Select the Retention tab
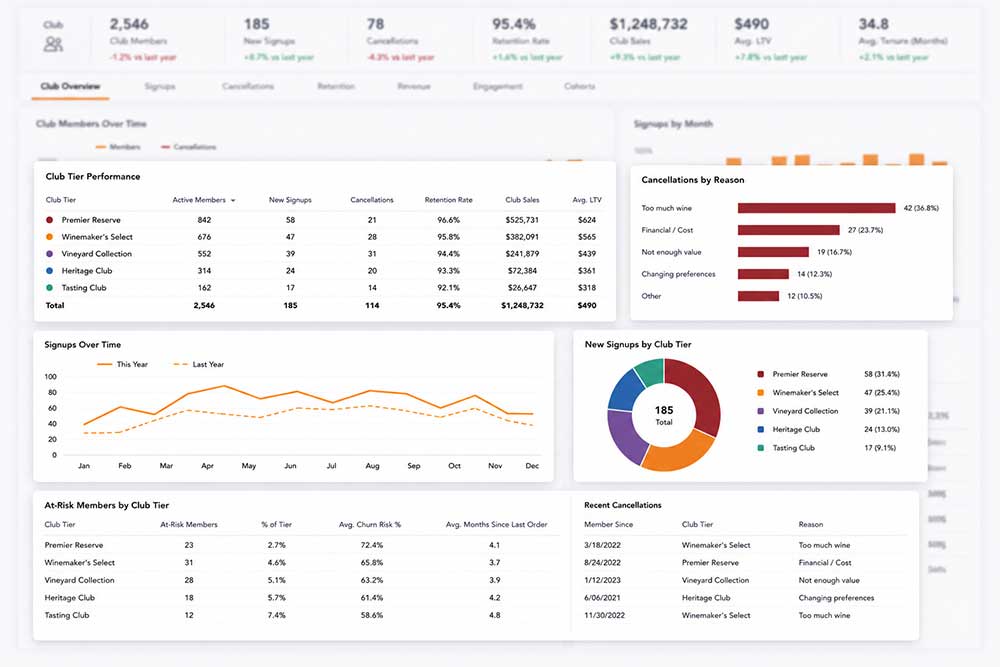This screenshot has width=1000, height=667. (336, 86)
